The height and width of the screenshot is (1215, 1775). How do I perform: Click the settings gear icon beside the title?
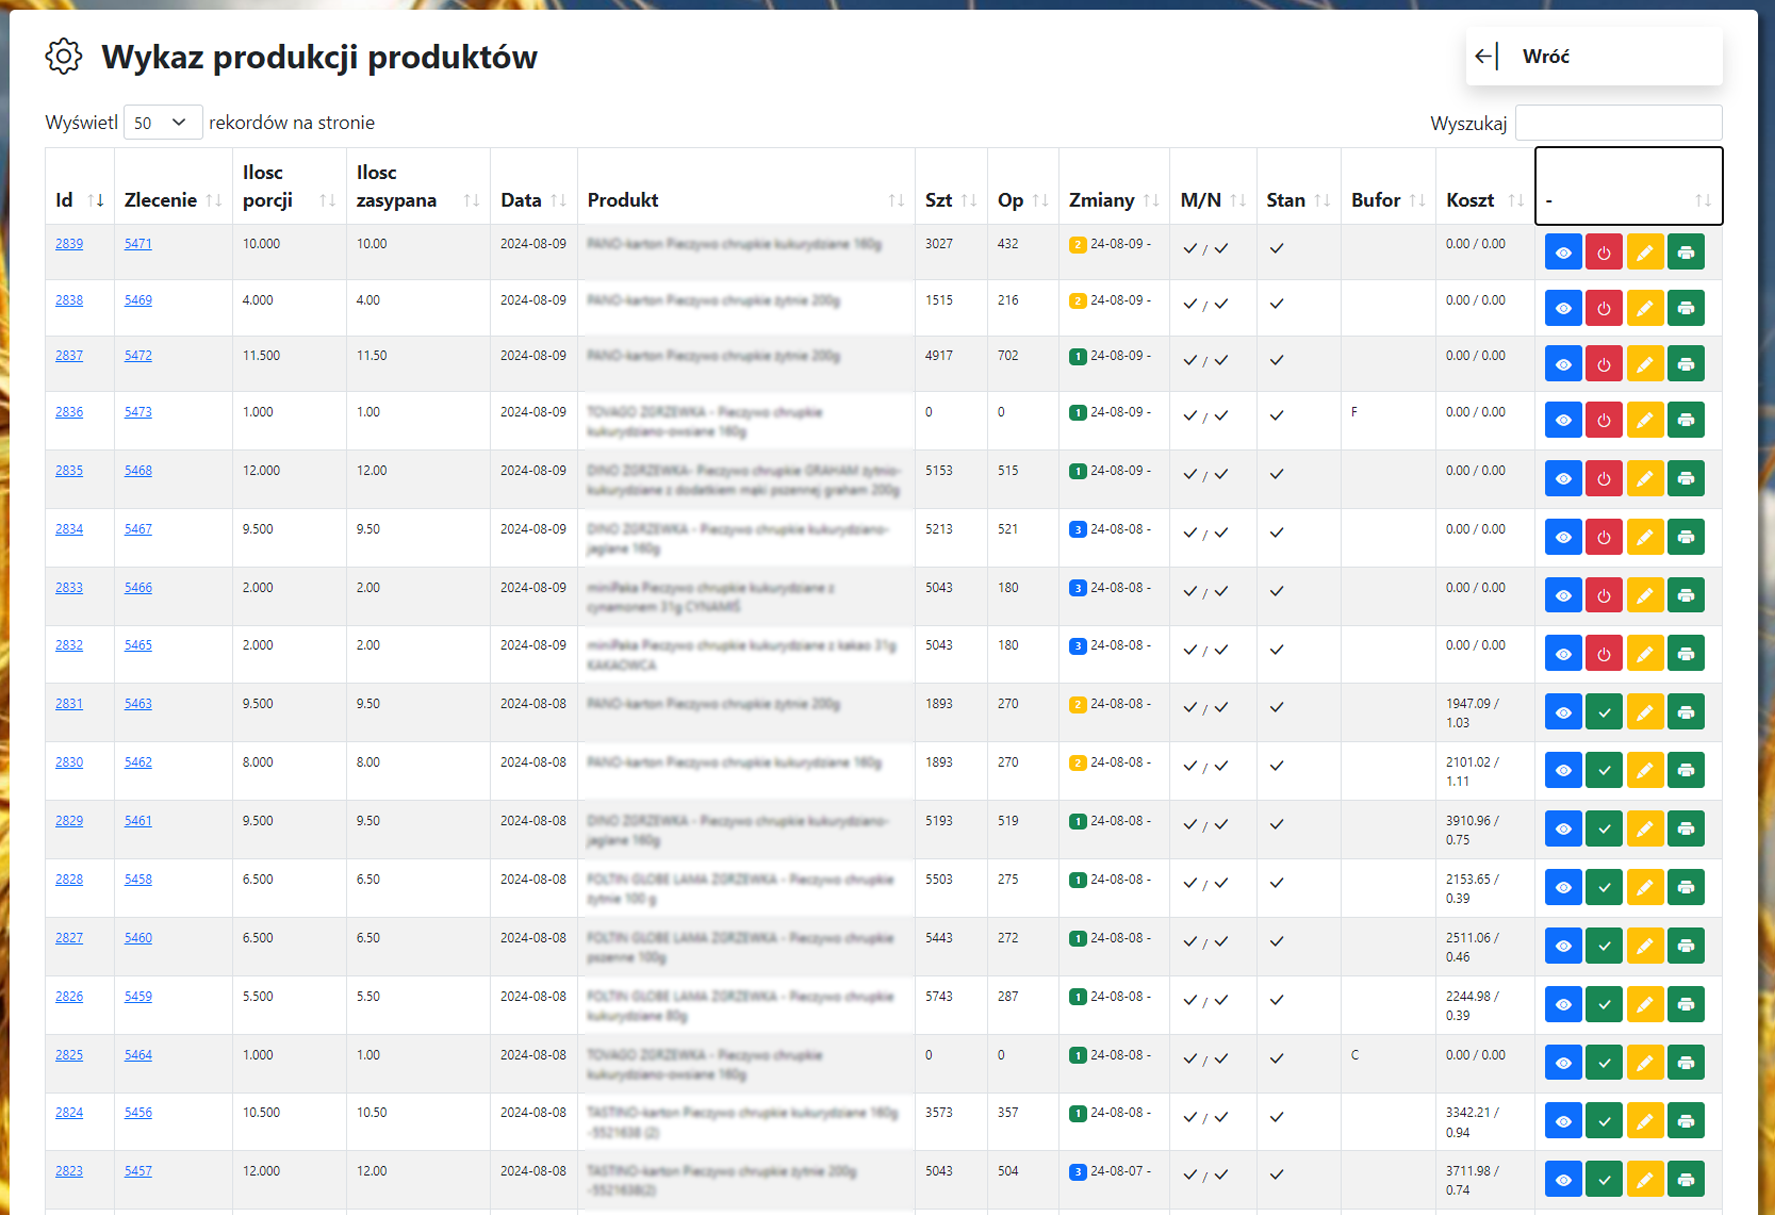[x=64, y=57]
